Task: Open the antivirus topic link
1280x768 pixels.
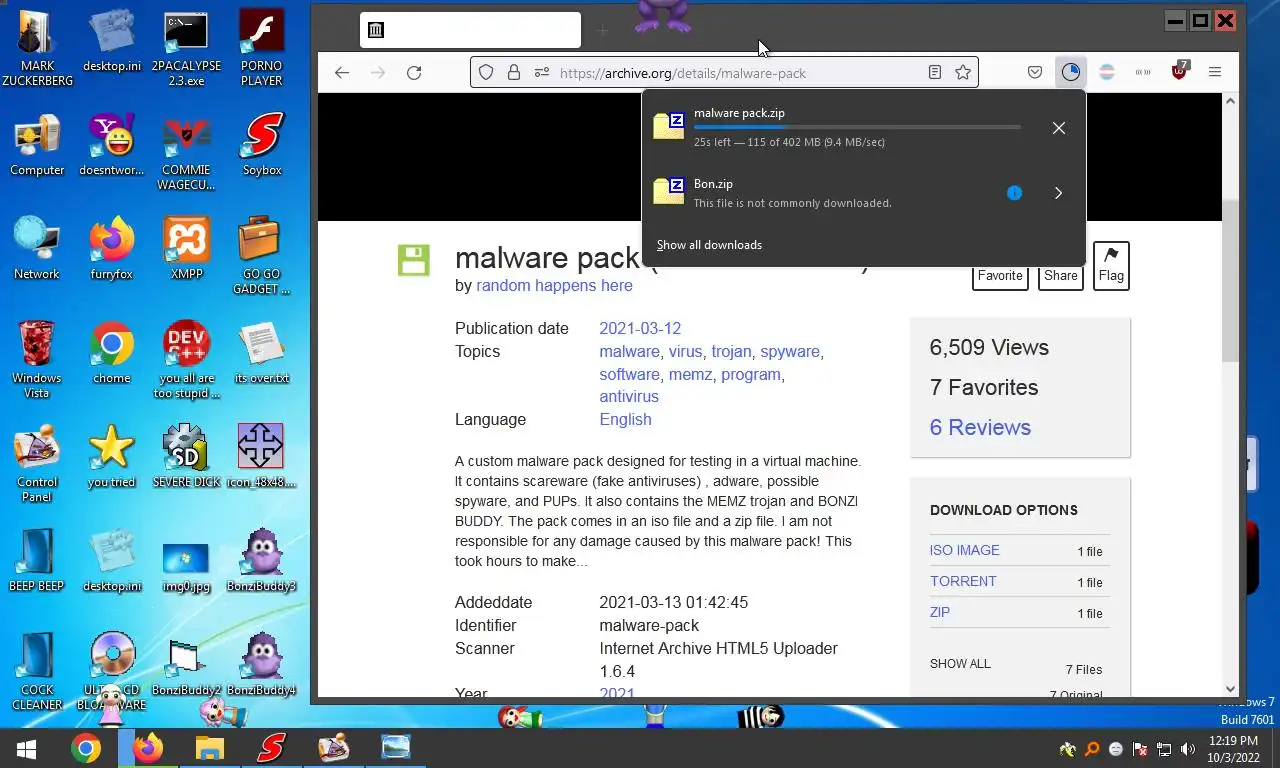Action: coord(629,396)
